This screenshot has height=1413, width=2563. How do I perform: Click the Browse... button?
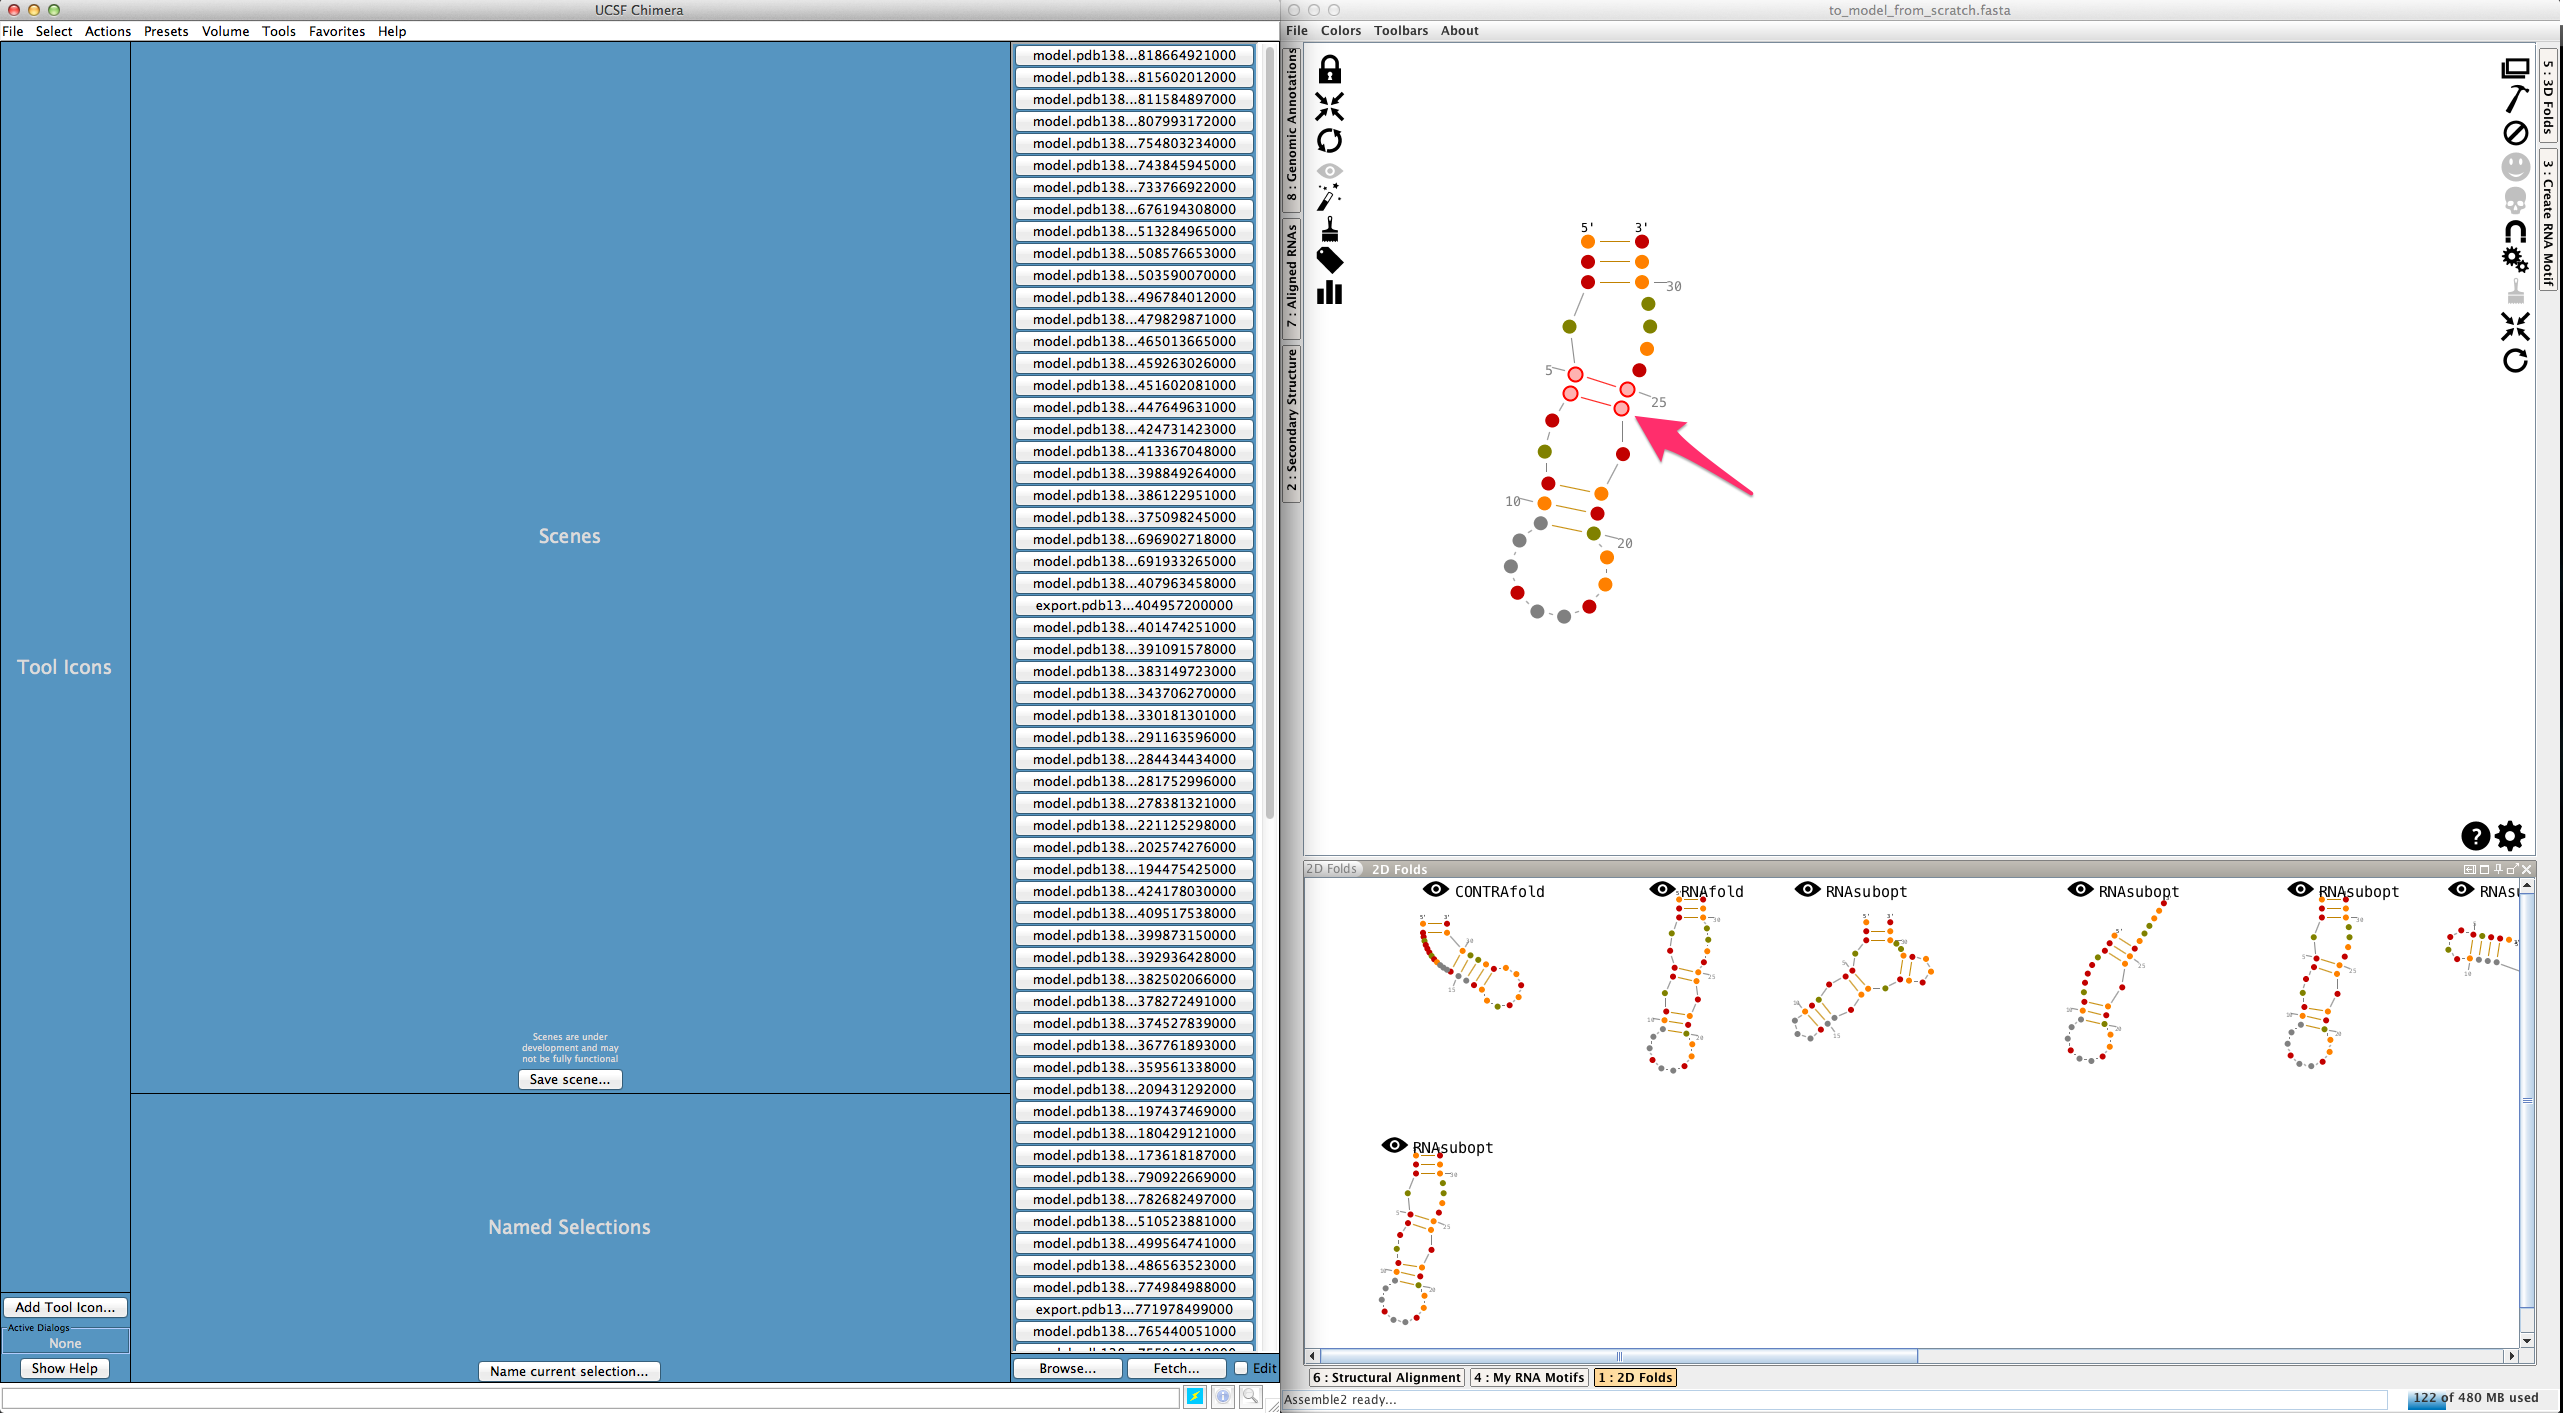coord(1068,1368)
